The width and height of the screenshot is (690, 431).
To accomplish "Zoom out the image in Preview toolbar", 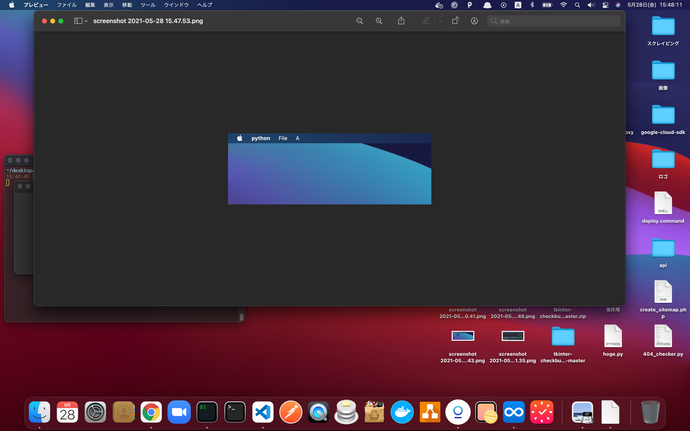I will [360, 21].
